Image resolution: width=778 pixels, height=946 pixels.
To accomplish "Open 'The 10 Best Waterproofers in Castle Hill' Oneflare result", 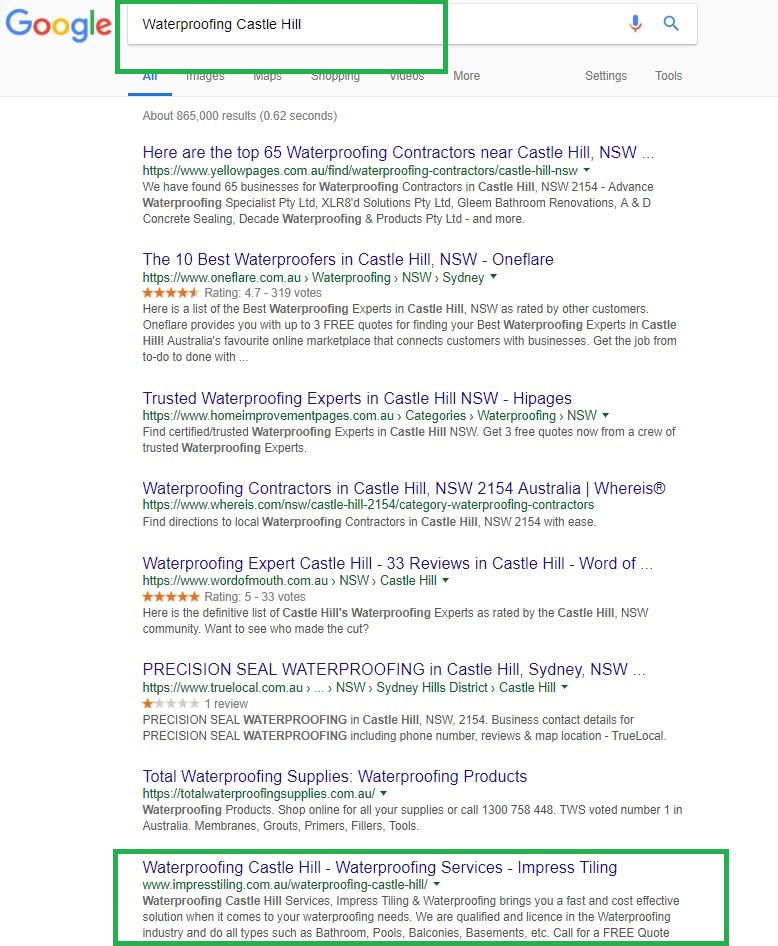I will pyautogui.click(x=348, y=259).
